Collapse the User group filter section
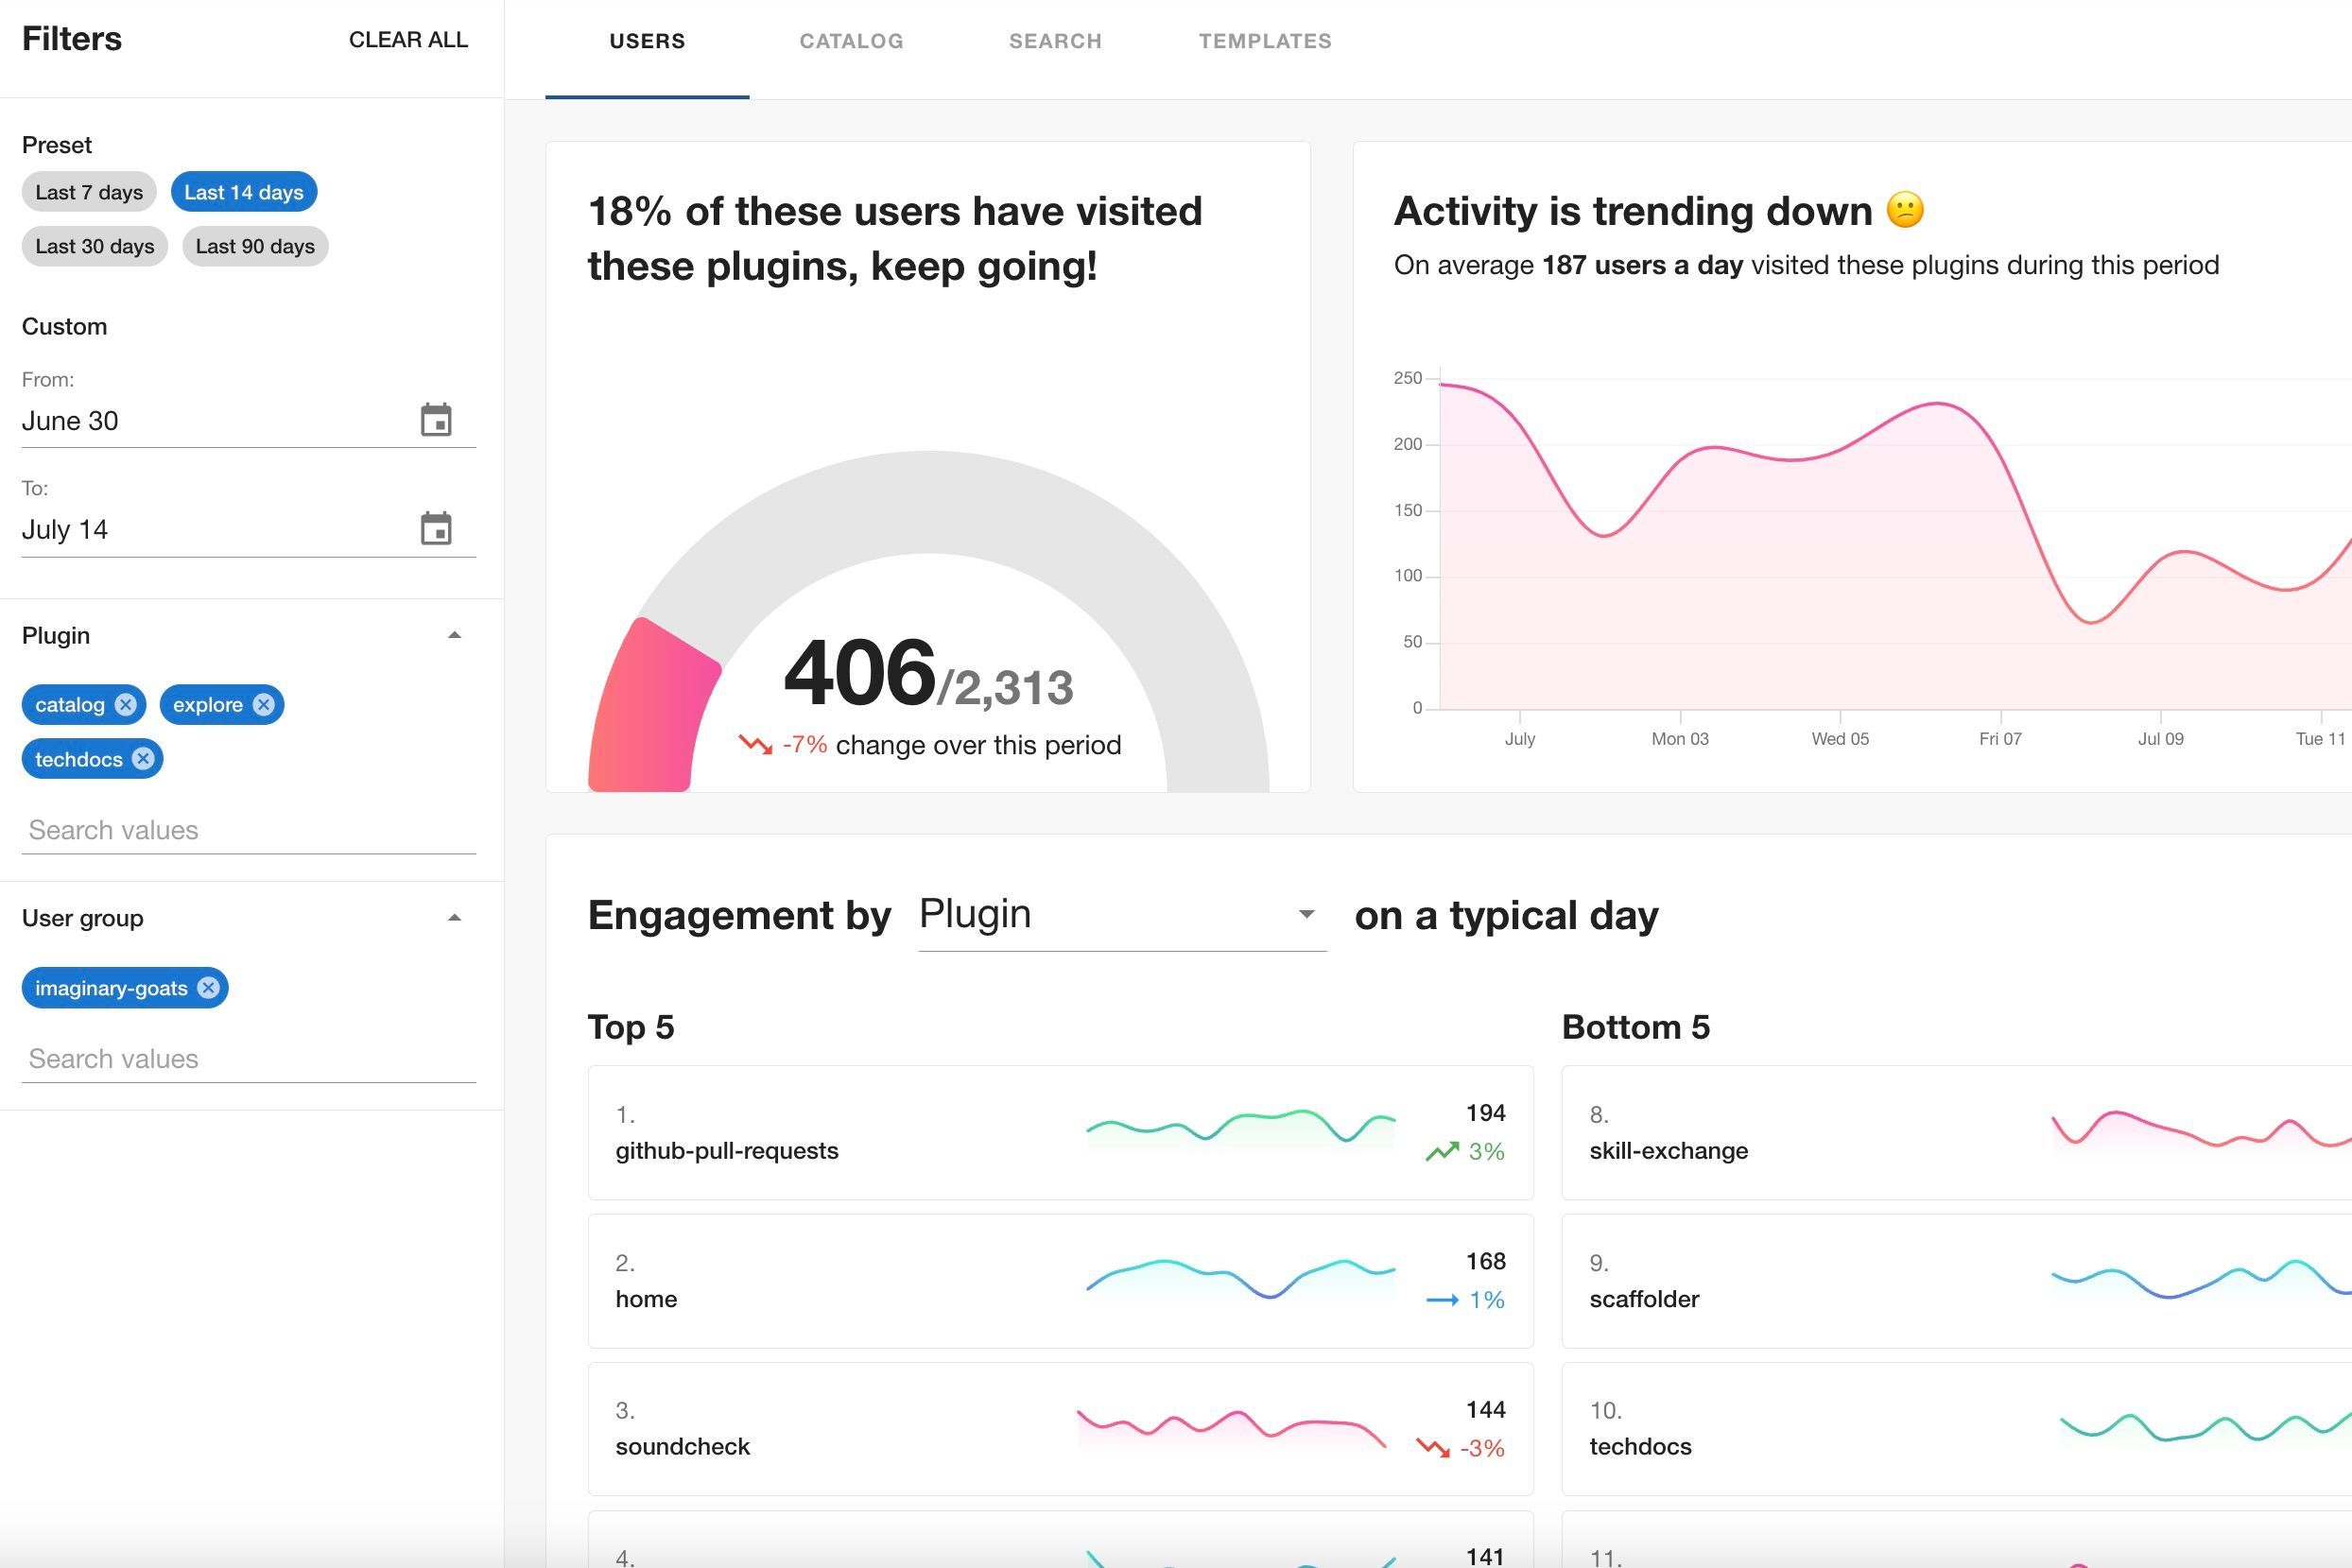Screen dimensions: 2352x1568 tap(452, 917)
